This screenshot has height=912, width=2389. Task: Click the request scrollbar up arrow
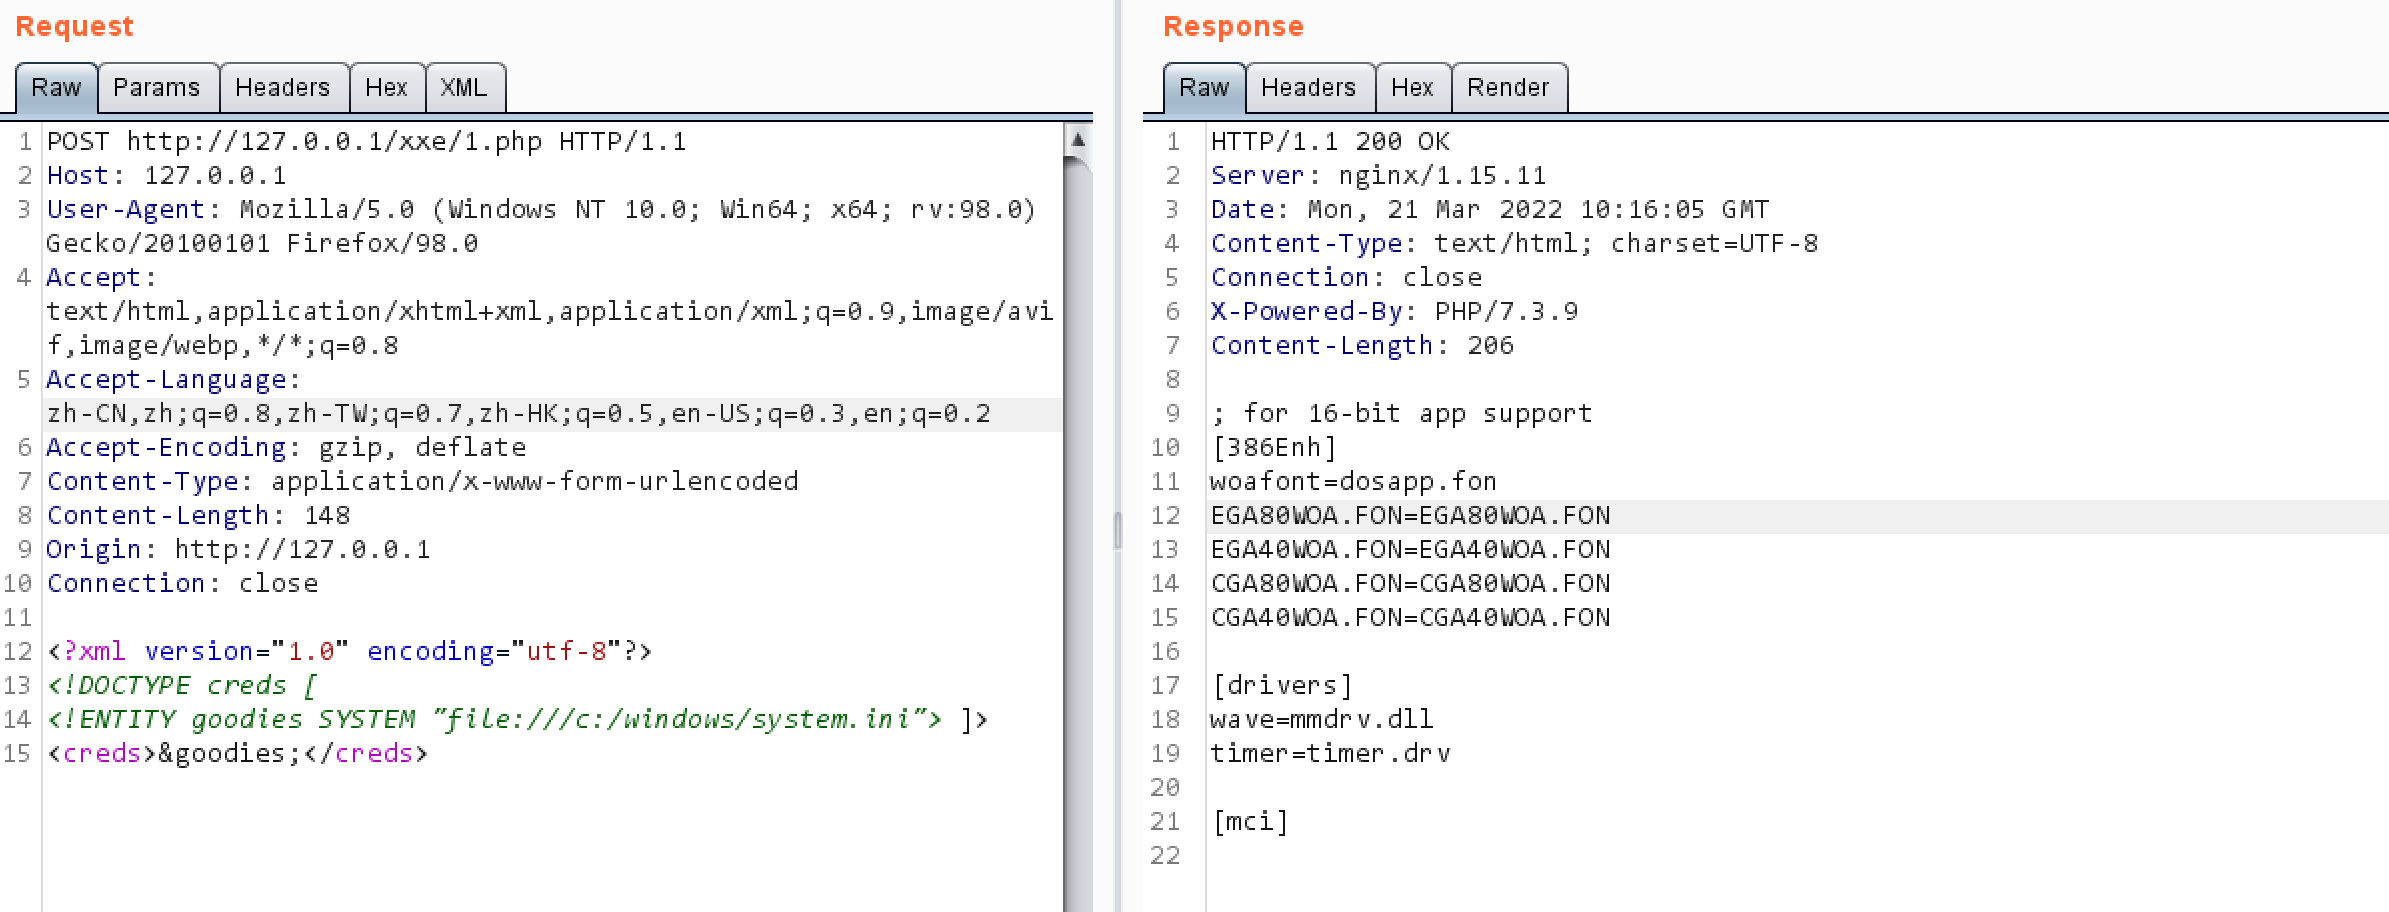[x=1078, y=140]
